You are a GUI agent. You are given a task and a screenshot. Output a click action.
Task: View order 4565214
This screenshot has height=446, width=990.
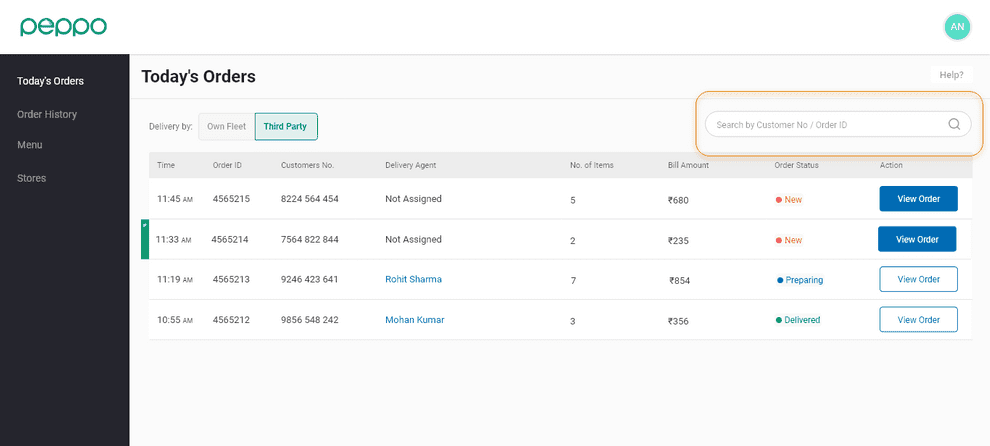click(x=916, y=239)
